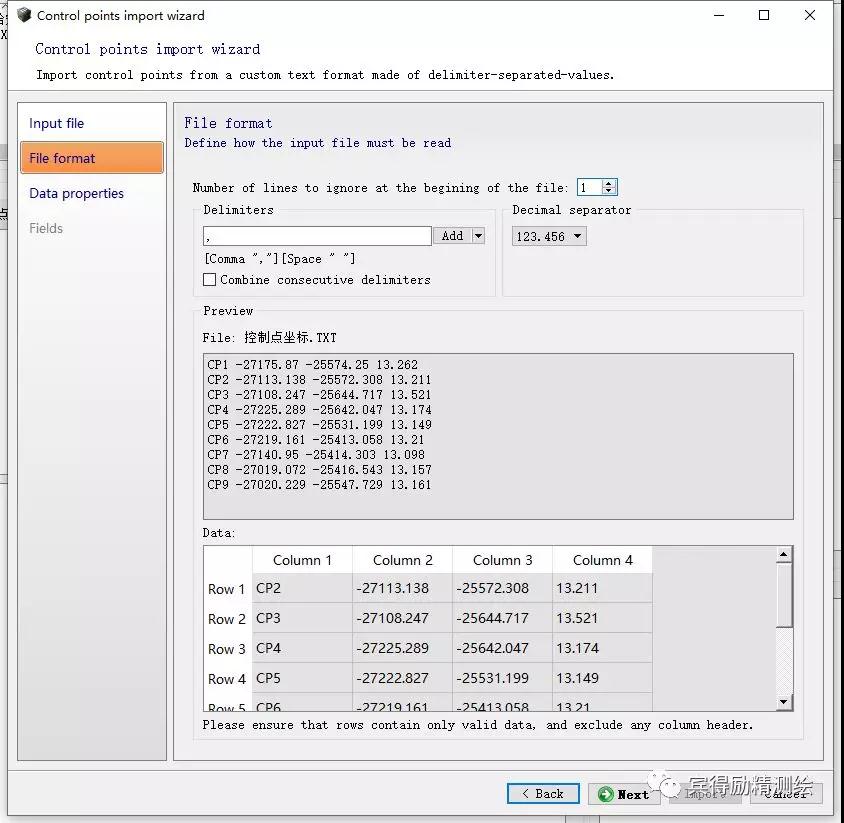Click the Row 1 header in data table
Screen dimensions: 844x823
point(227,589)
